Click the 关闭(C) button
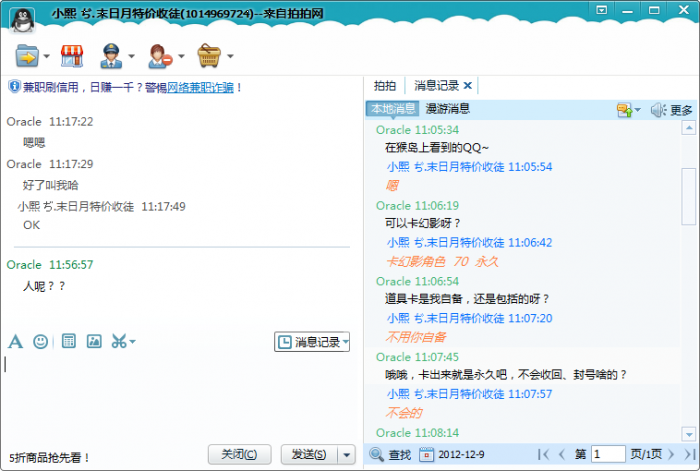Image resolution: width=700 pixels, height=471 pixels. 239,454
